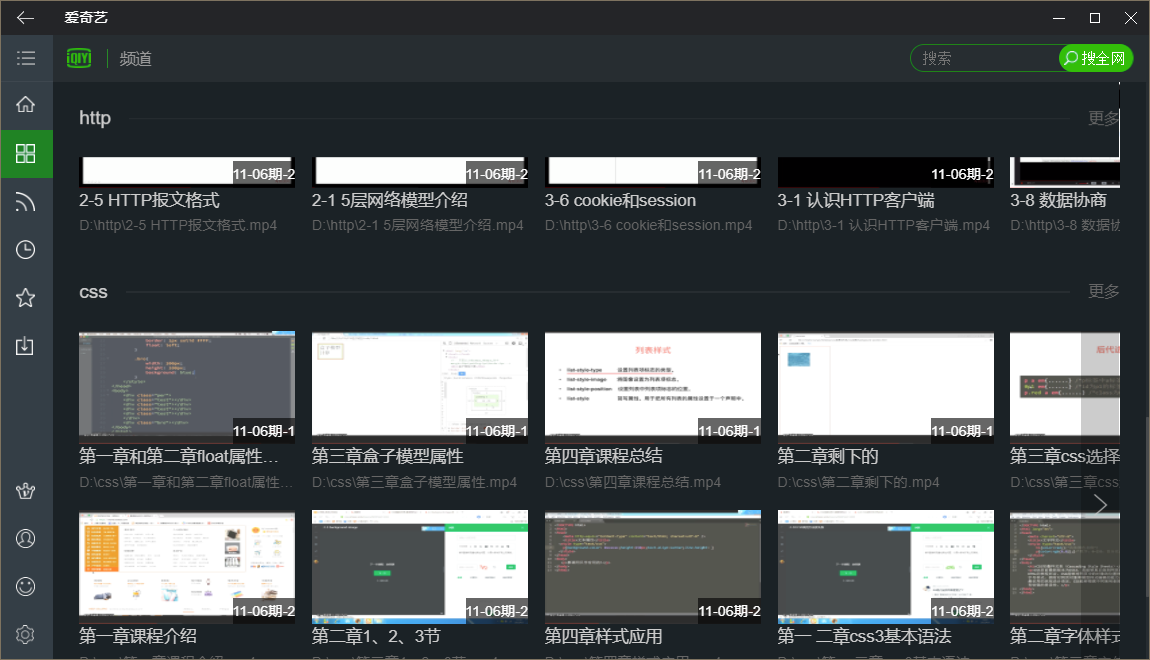Open thumbnail of 第四章样式应用
This screenshot has height=660, width=1150.
tap(653, 567)
